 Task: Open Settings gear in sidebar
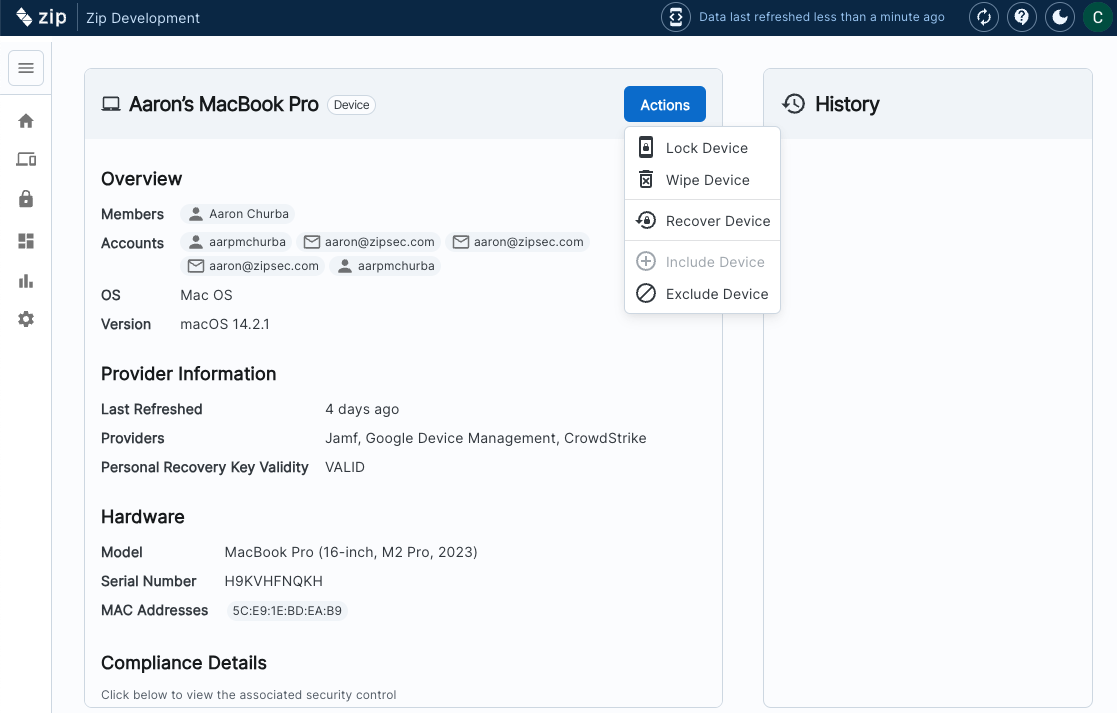click(26, 319)
